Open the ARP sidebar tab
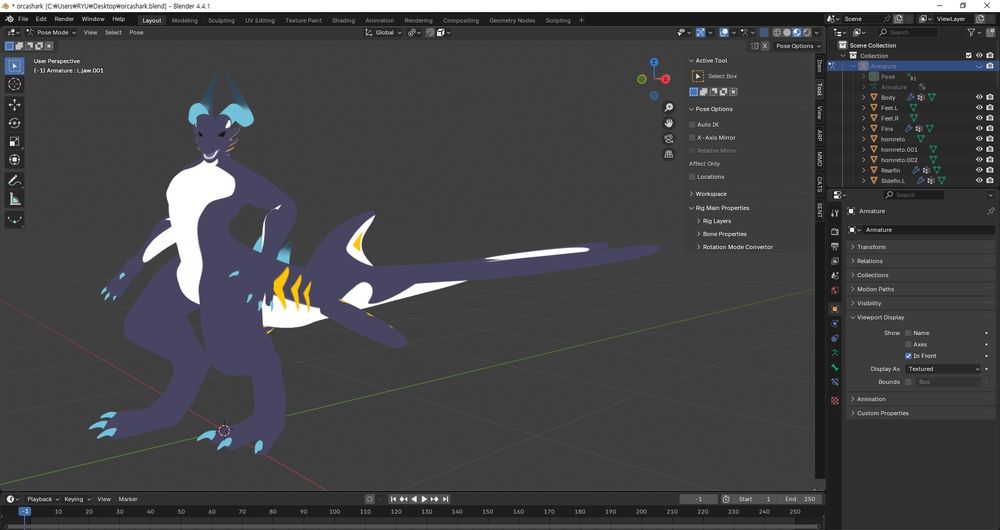The image size is (1000, 530). coord(820,136)
